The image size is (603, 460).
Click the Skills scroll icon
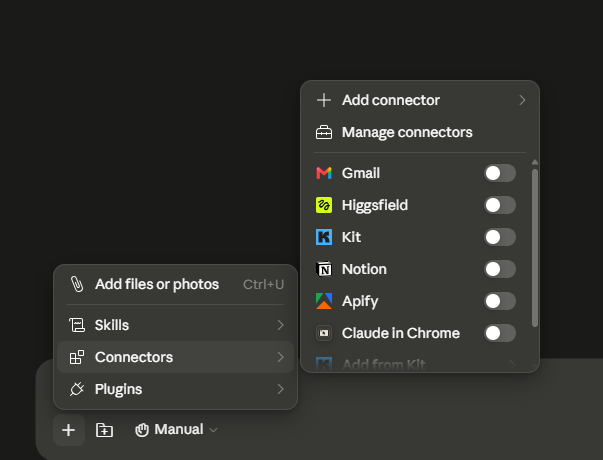click(77, 325)
